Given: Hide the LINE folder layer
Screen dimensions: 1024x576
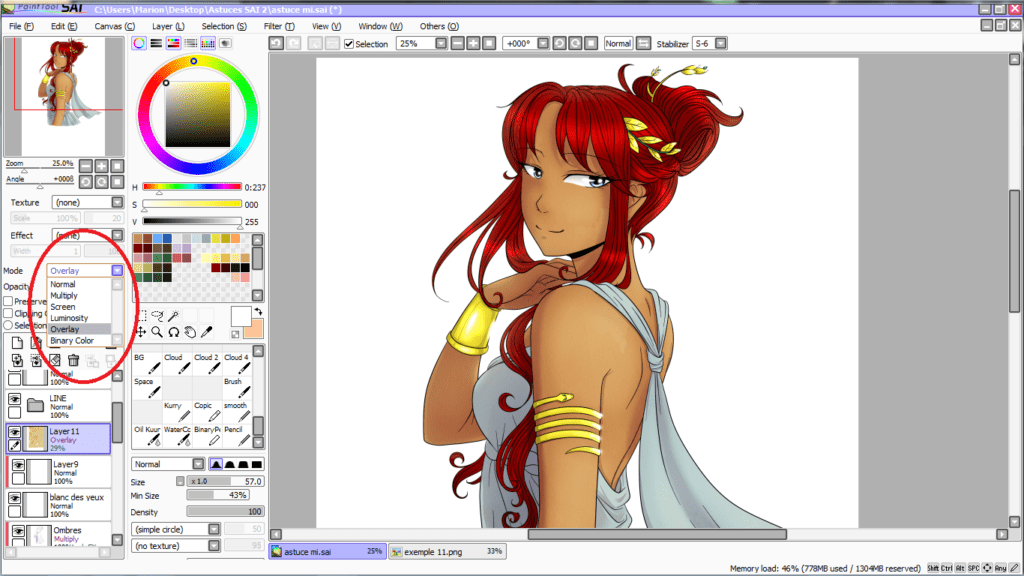Looking at the screenshot, I should coord(14,399).
